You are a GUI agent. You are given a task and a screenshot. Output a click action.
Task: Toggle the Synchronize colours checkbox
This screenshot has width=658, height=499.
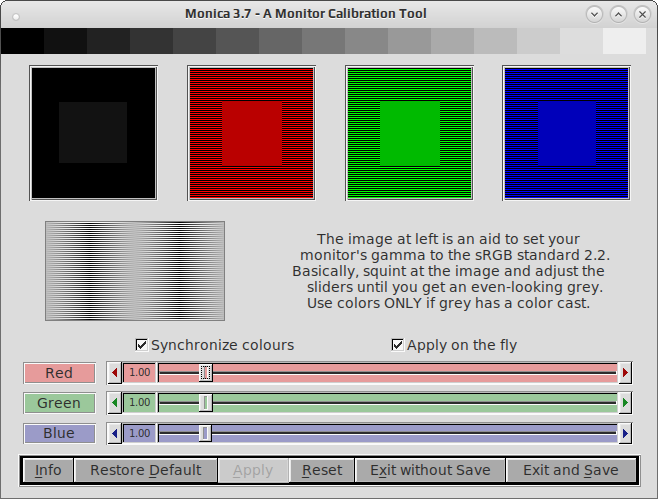click(141, 345)
